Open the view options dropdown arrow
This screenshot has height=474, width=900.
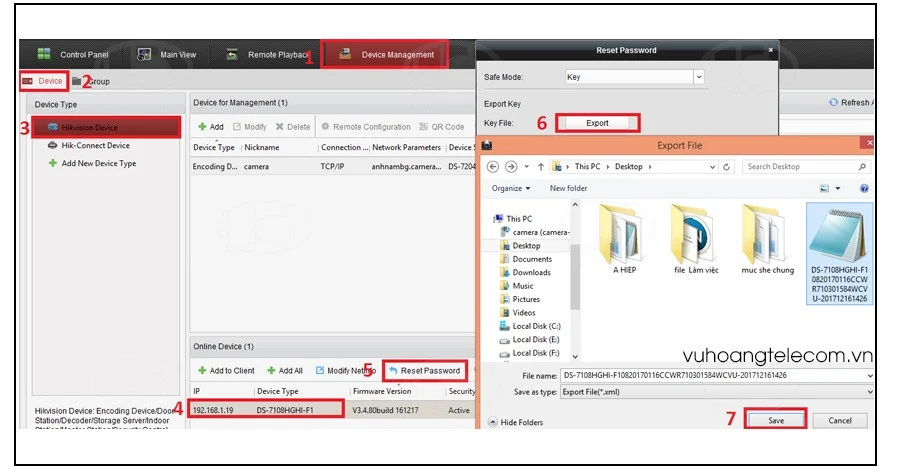pos(837,188)
